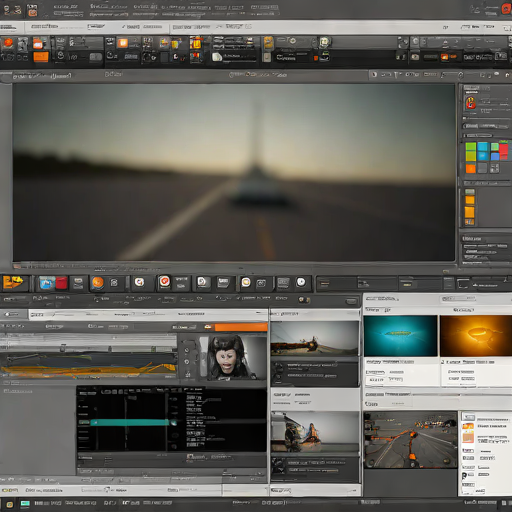Click the yellow-orange logo icon starting the middle toolbar

(13, 282)
